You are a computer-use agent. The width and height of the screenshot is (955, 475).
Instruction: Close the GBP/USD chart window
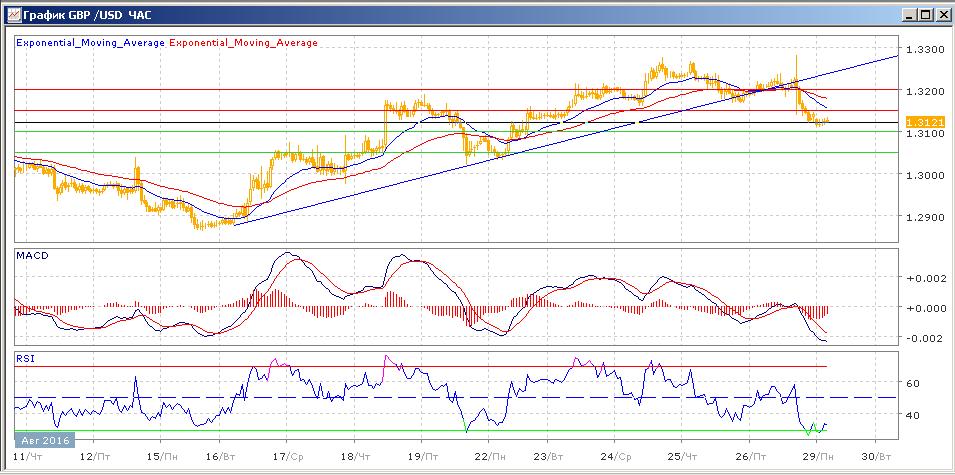(x=941, y=14)
